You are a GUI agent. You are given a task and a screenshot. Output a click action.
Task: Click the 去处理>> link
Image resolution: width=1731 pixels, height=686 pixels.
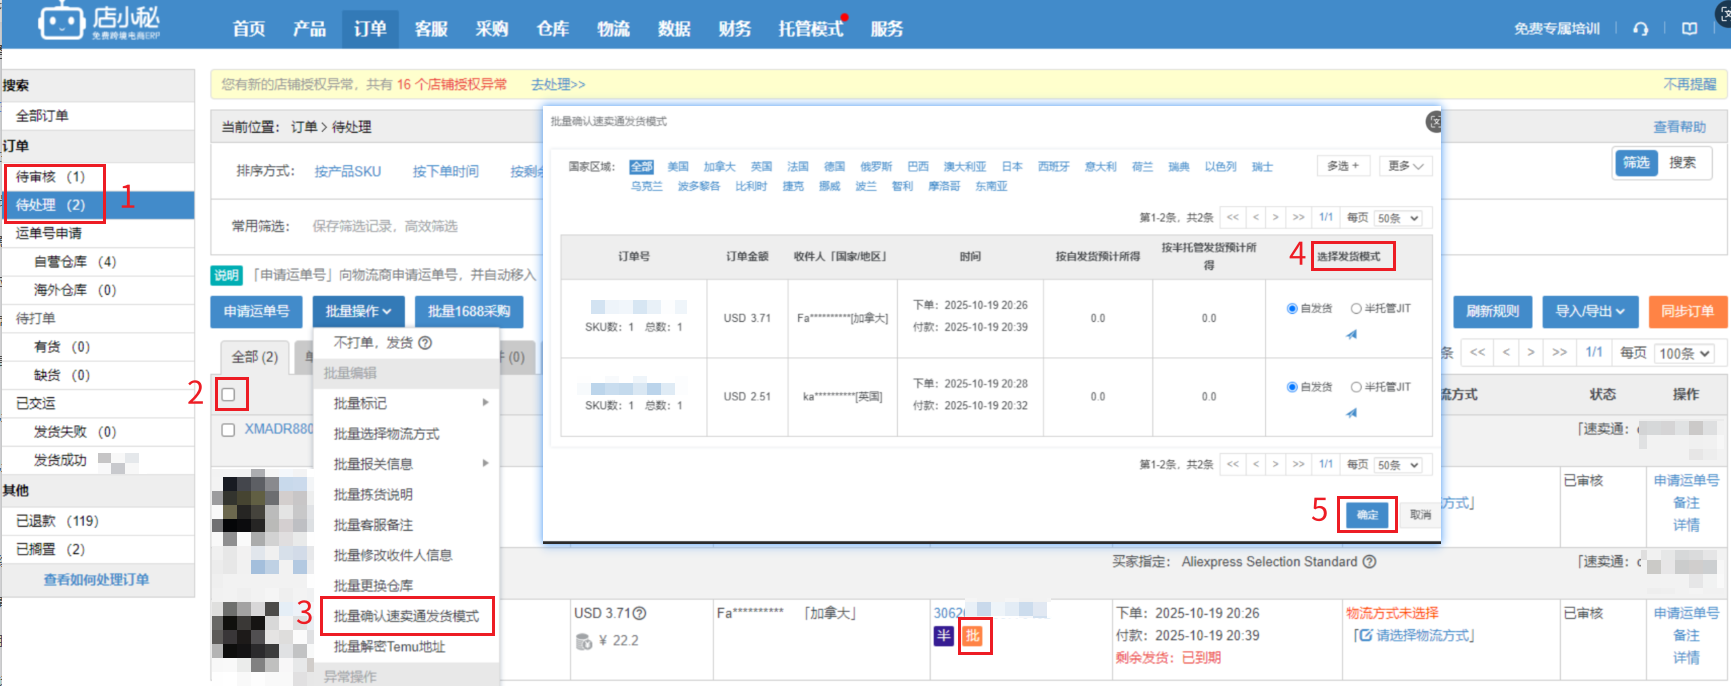pos(558,85)
